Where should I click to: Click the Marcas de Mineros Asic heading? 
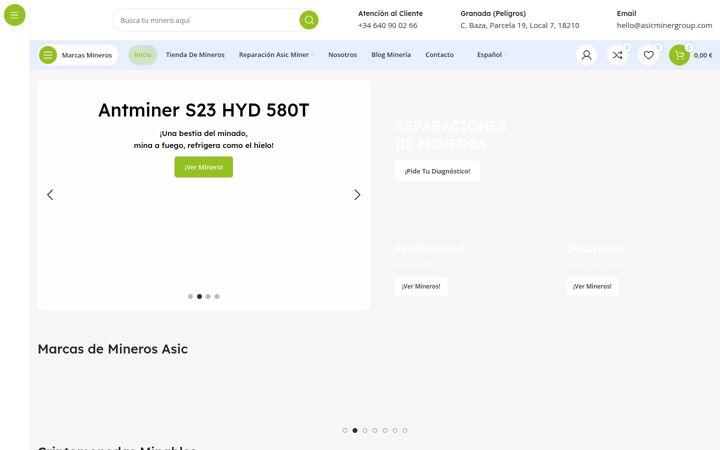point(112,349)
